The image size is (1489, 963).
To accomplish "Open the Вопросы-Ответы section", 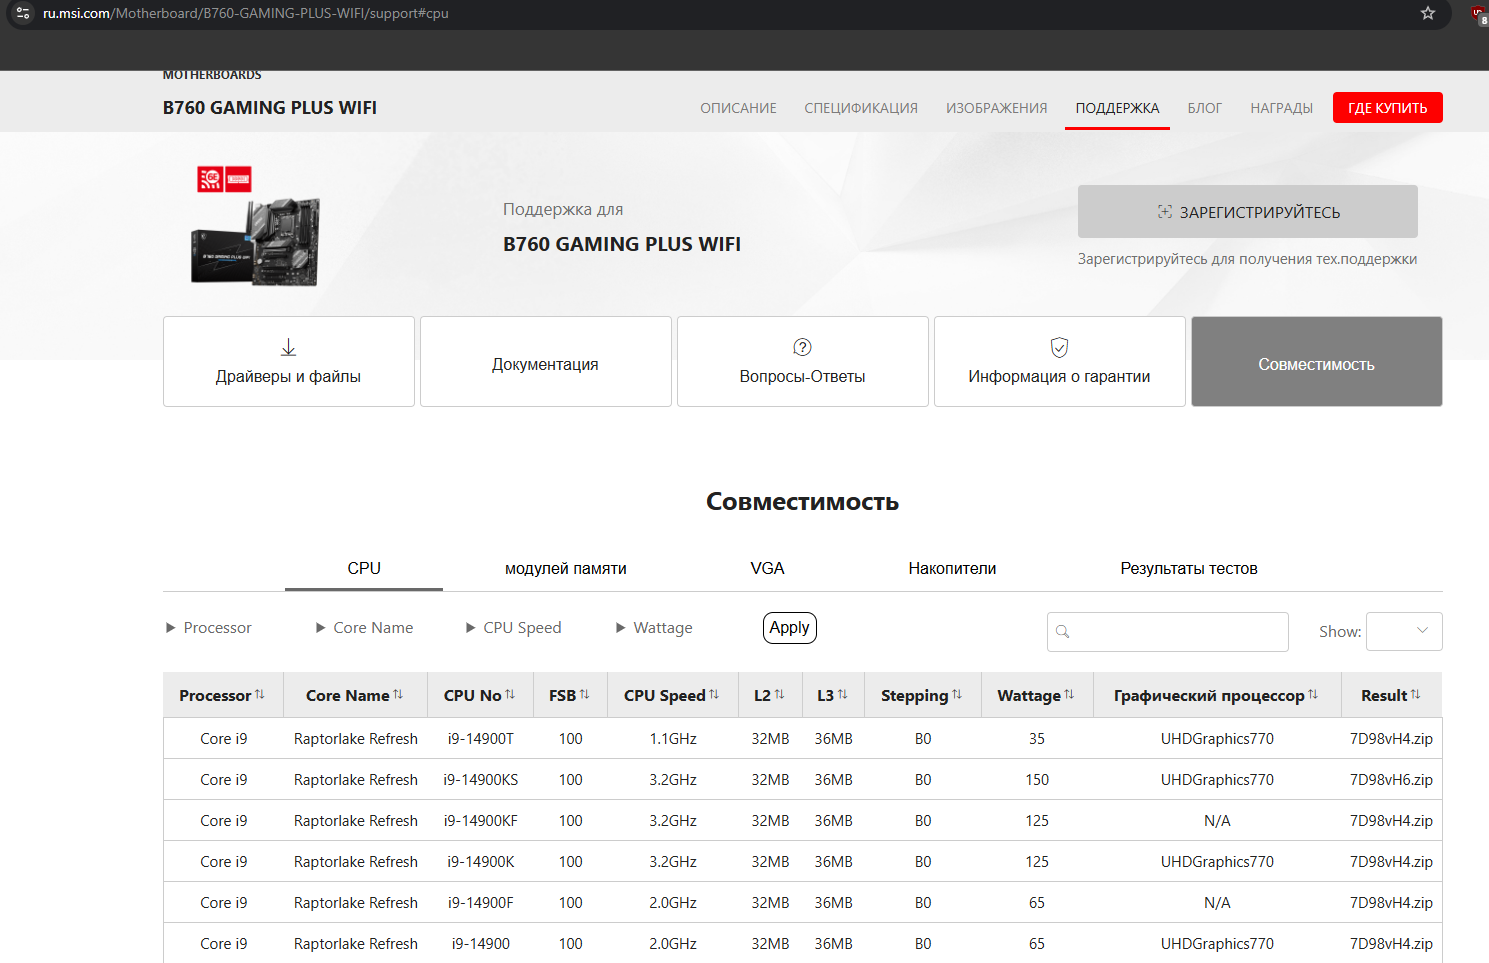I will (803, 362).
